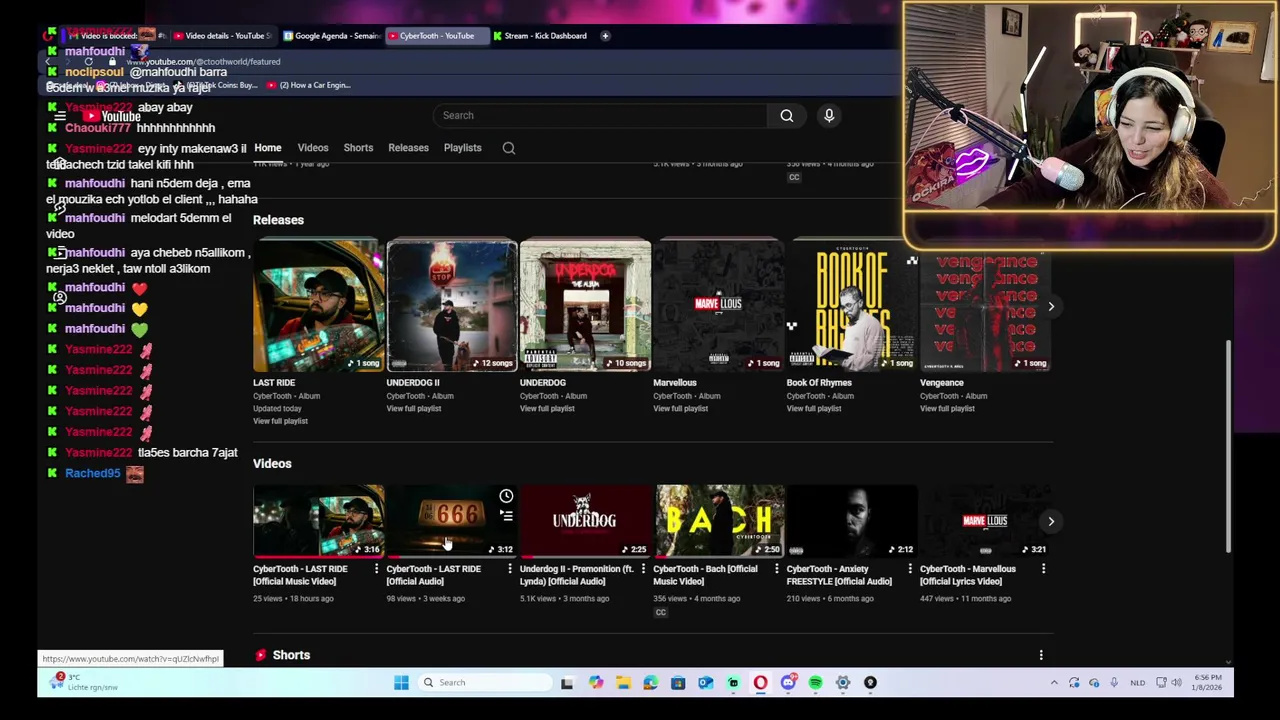Go back with the browser back arrow
This screenshot has height=720, width=1280.
point(48,62)
